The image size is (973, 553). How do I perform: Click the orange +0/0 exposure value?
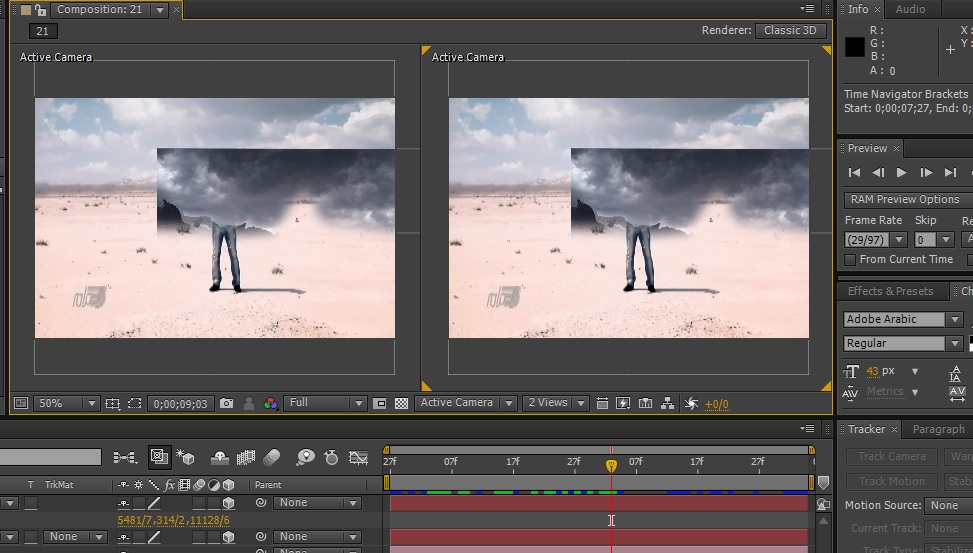coord(717,404)
